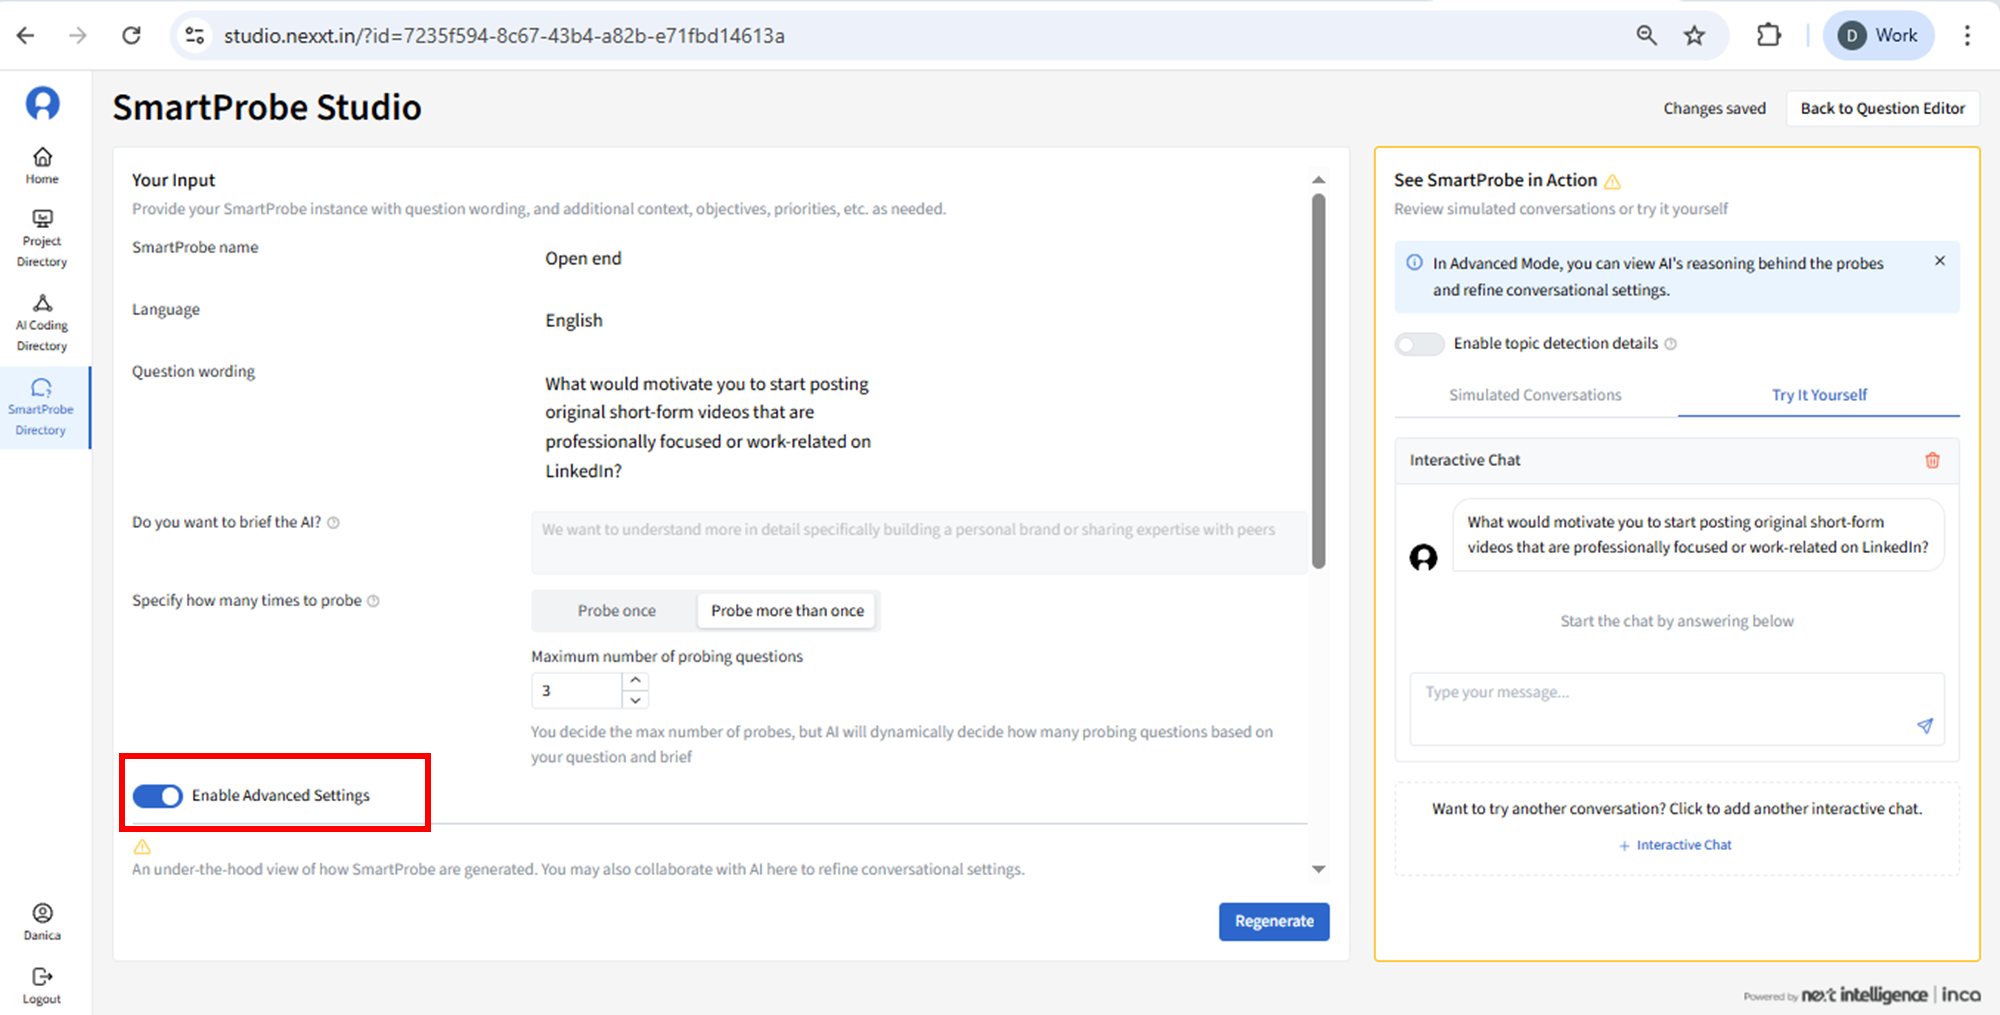
Task: Select the Probe once option
Action: [x=616, y=611]
